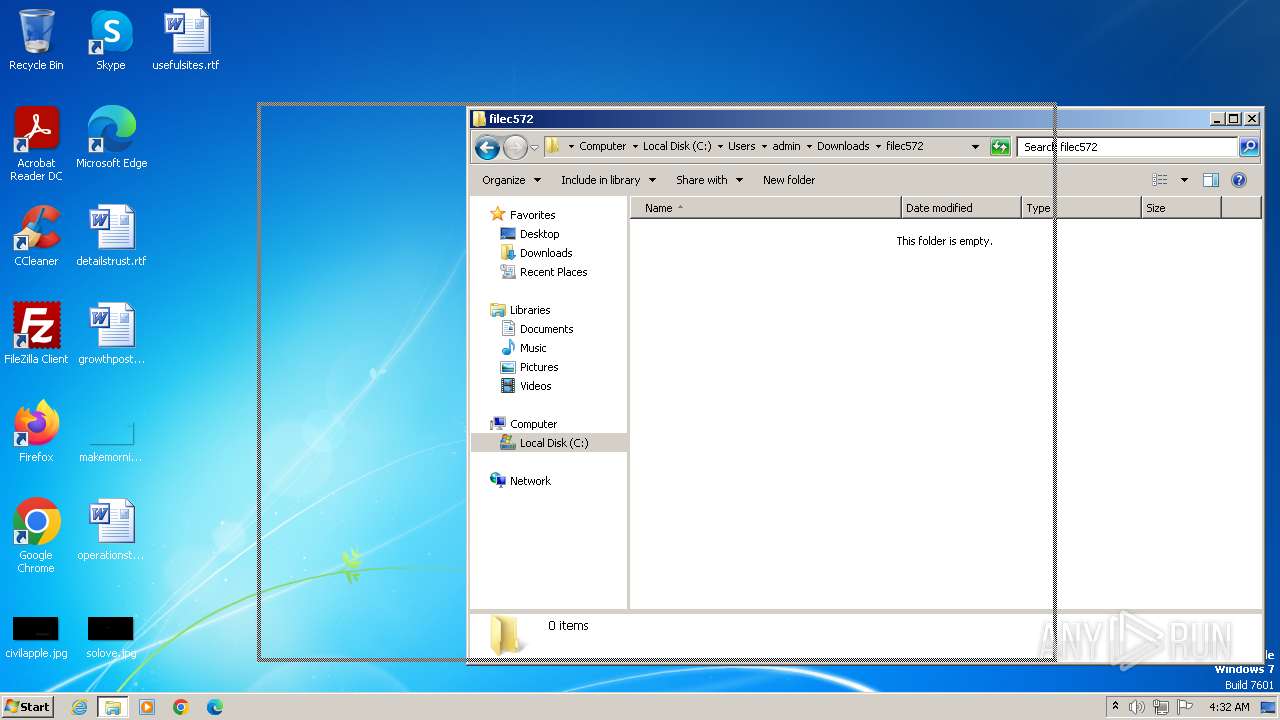The width and height of the screenshot is (1280, 720).
Task: Open the Include in library menu
Action: [x=608, y=180]
